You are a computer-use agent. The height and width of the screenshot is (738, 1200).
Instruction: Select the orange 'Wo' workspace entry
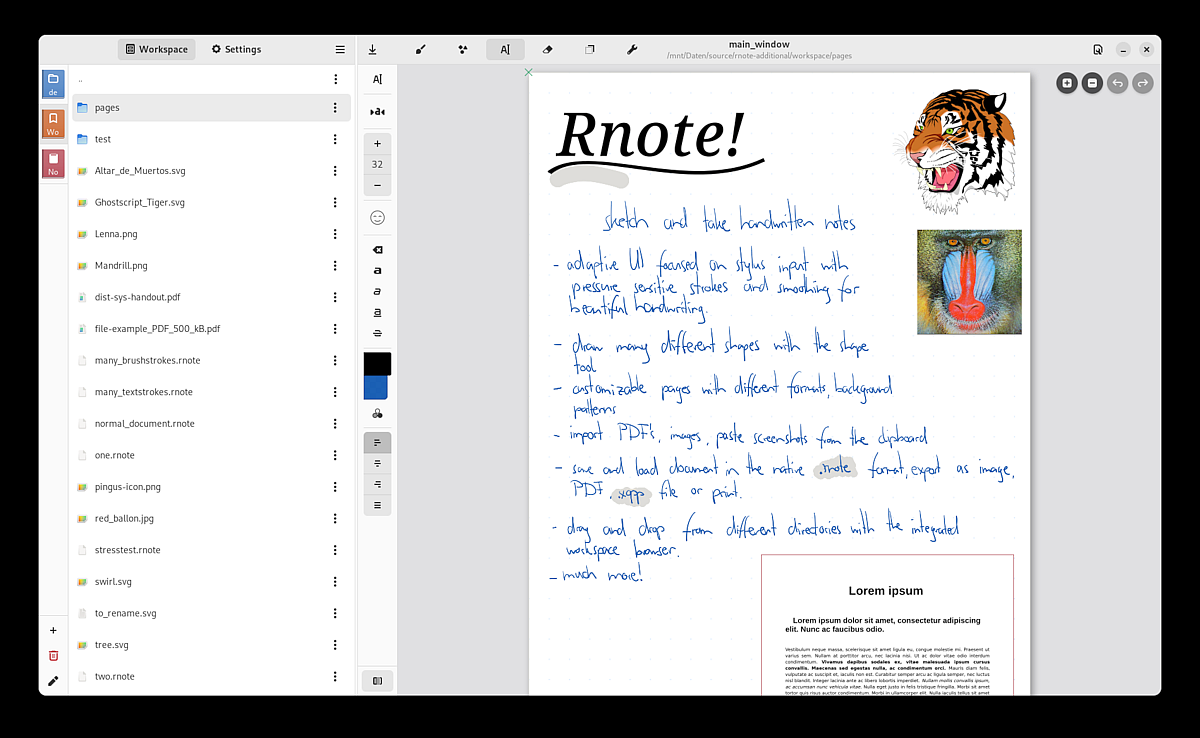pos(53,124)
